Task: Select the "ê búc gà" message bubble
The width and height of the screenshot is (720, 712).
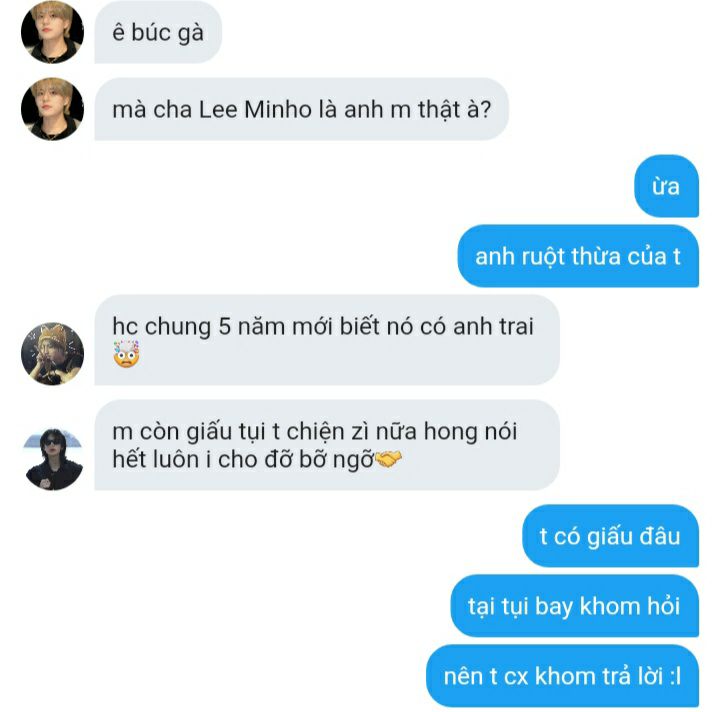Action: pyautogui.click(x=158, y=32)
